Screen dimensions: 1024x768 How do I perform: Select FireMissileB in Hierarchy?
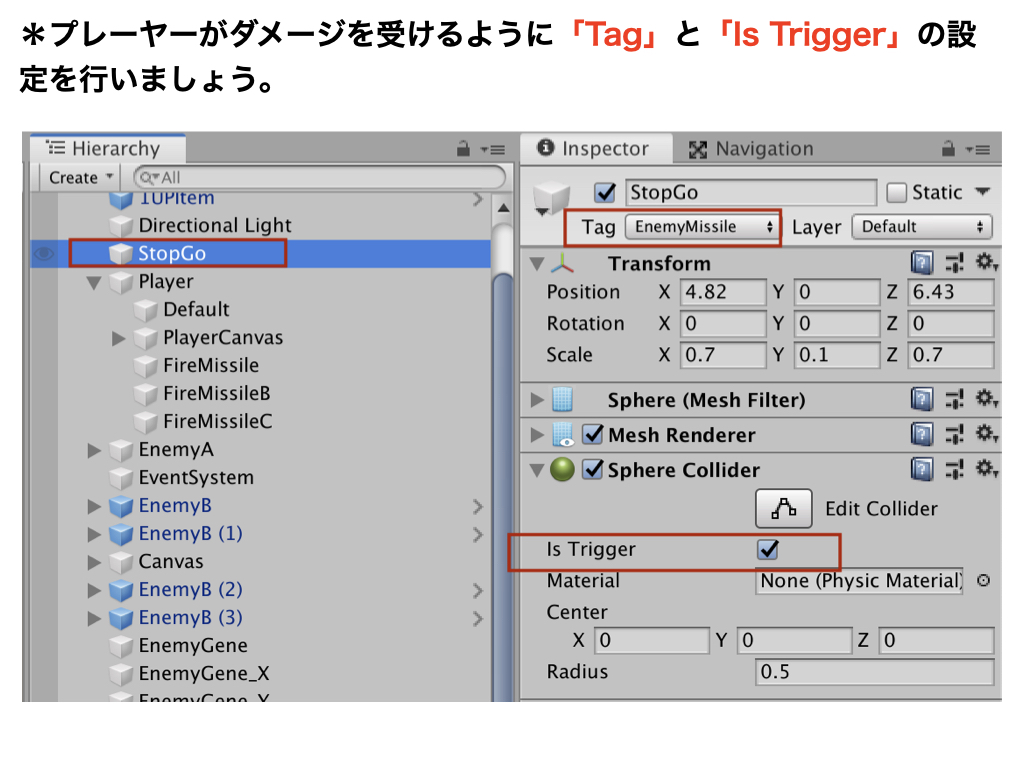(217, 394)
